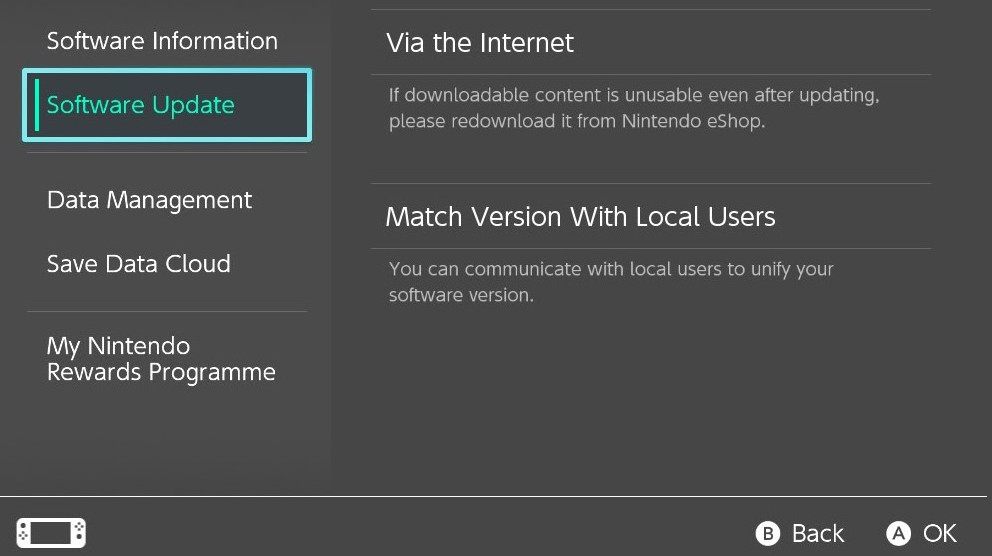Choose update Via the Internet

(x=650, y=43)
